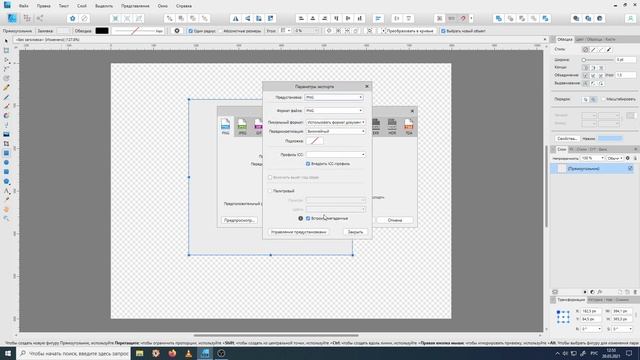Click the stroke width slider
Screen dimensions: 640x360
(598, 60)
